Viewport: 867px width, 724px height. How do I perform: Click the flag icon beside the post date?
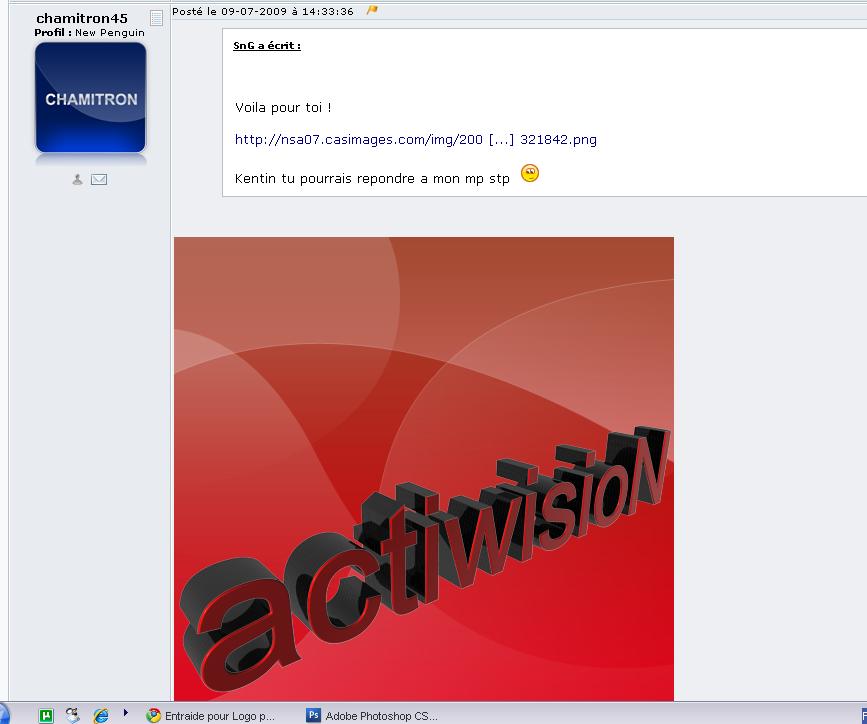pyautogui.click(x=372, y=10)
